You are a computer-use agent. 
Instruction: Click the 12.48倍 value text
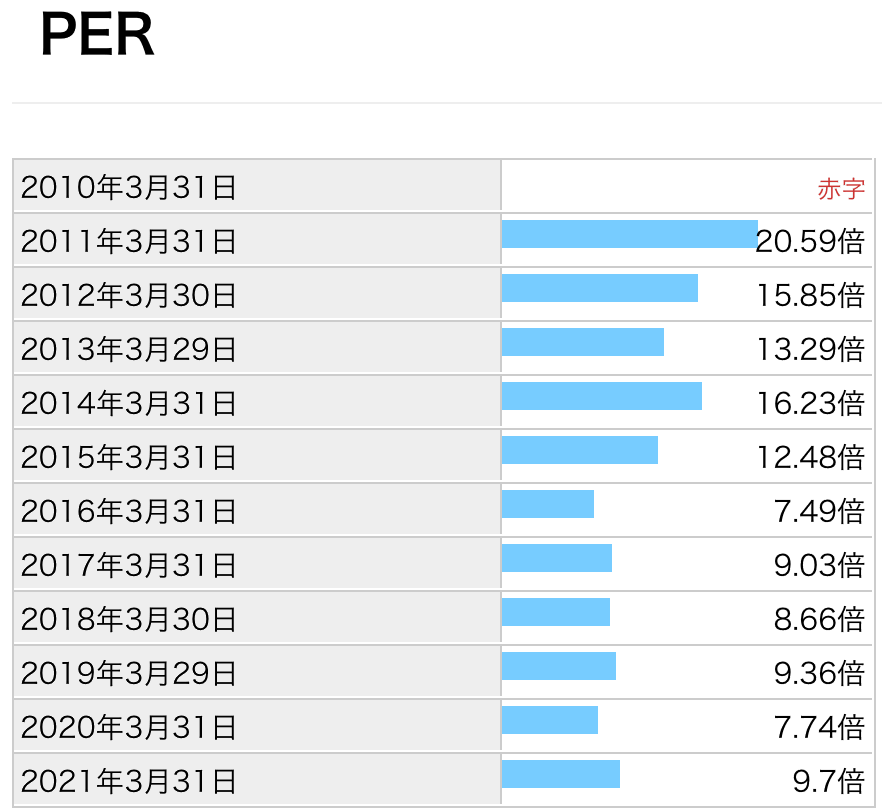coord(811,457)
